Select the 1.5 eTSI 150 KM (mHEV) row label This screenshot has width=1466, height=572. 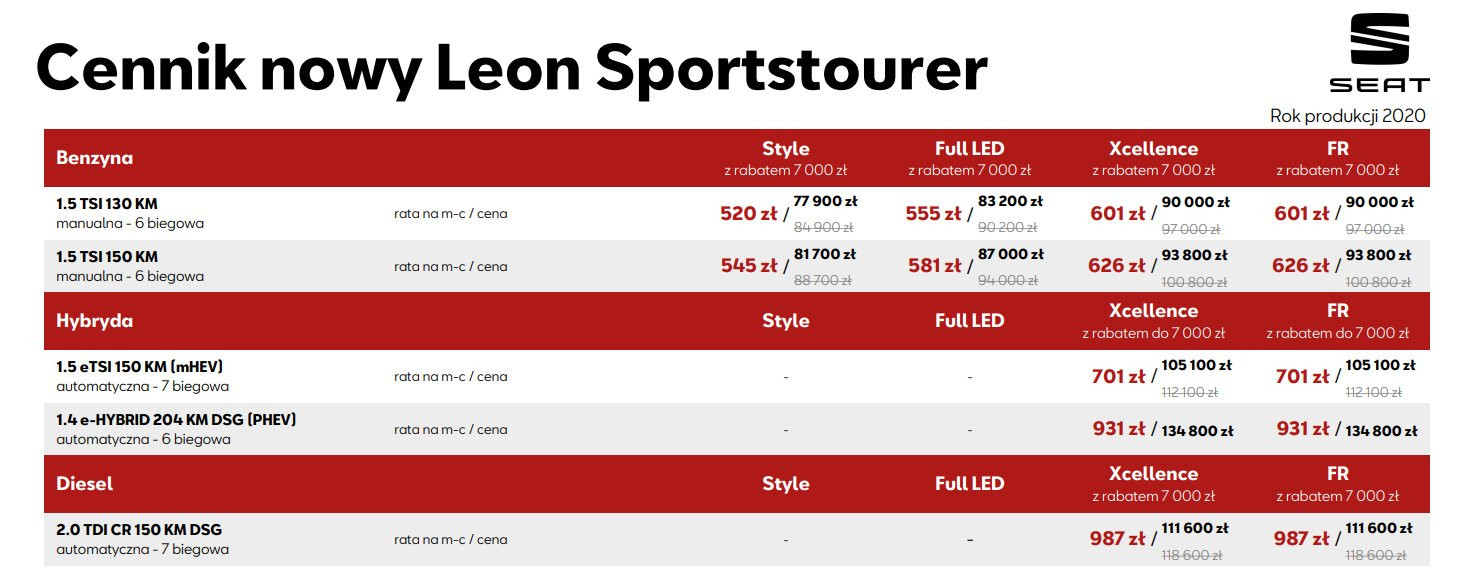(146, 367)
